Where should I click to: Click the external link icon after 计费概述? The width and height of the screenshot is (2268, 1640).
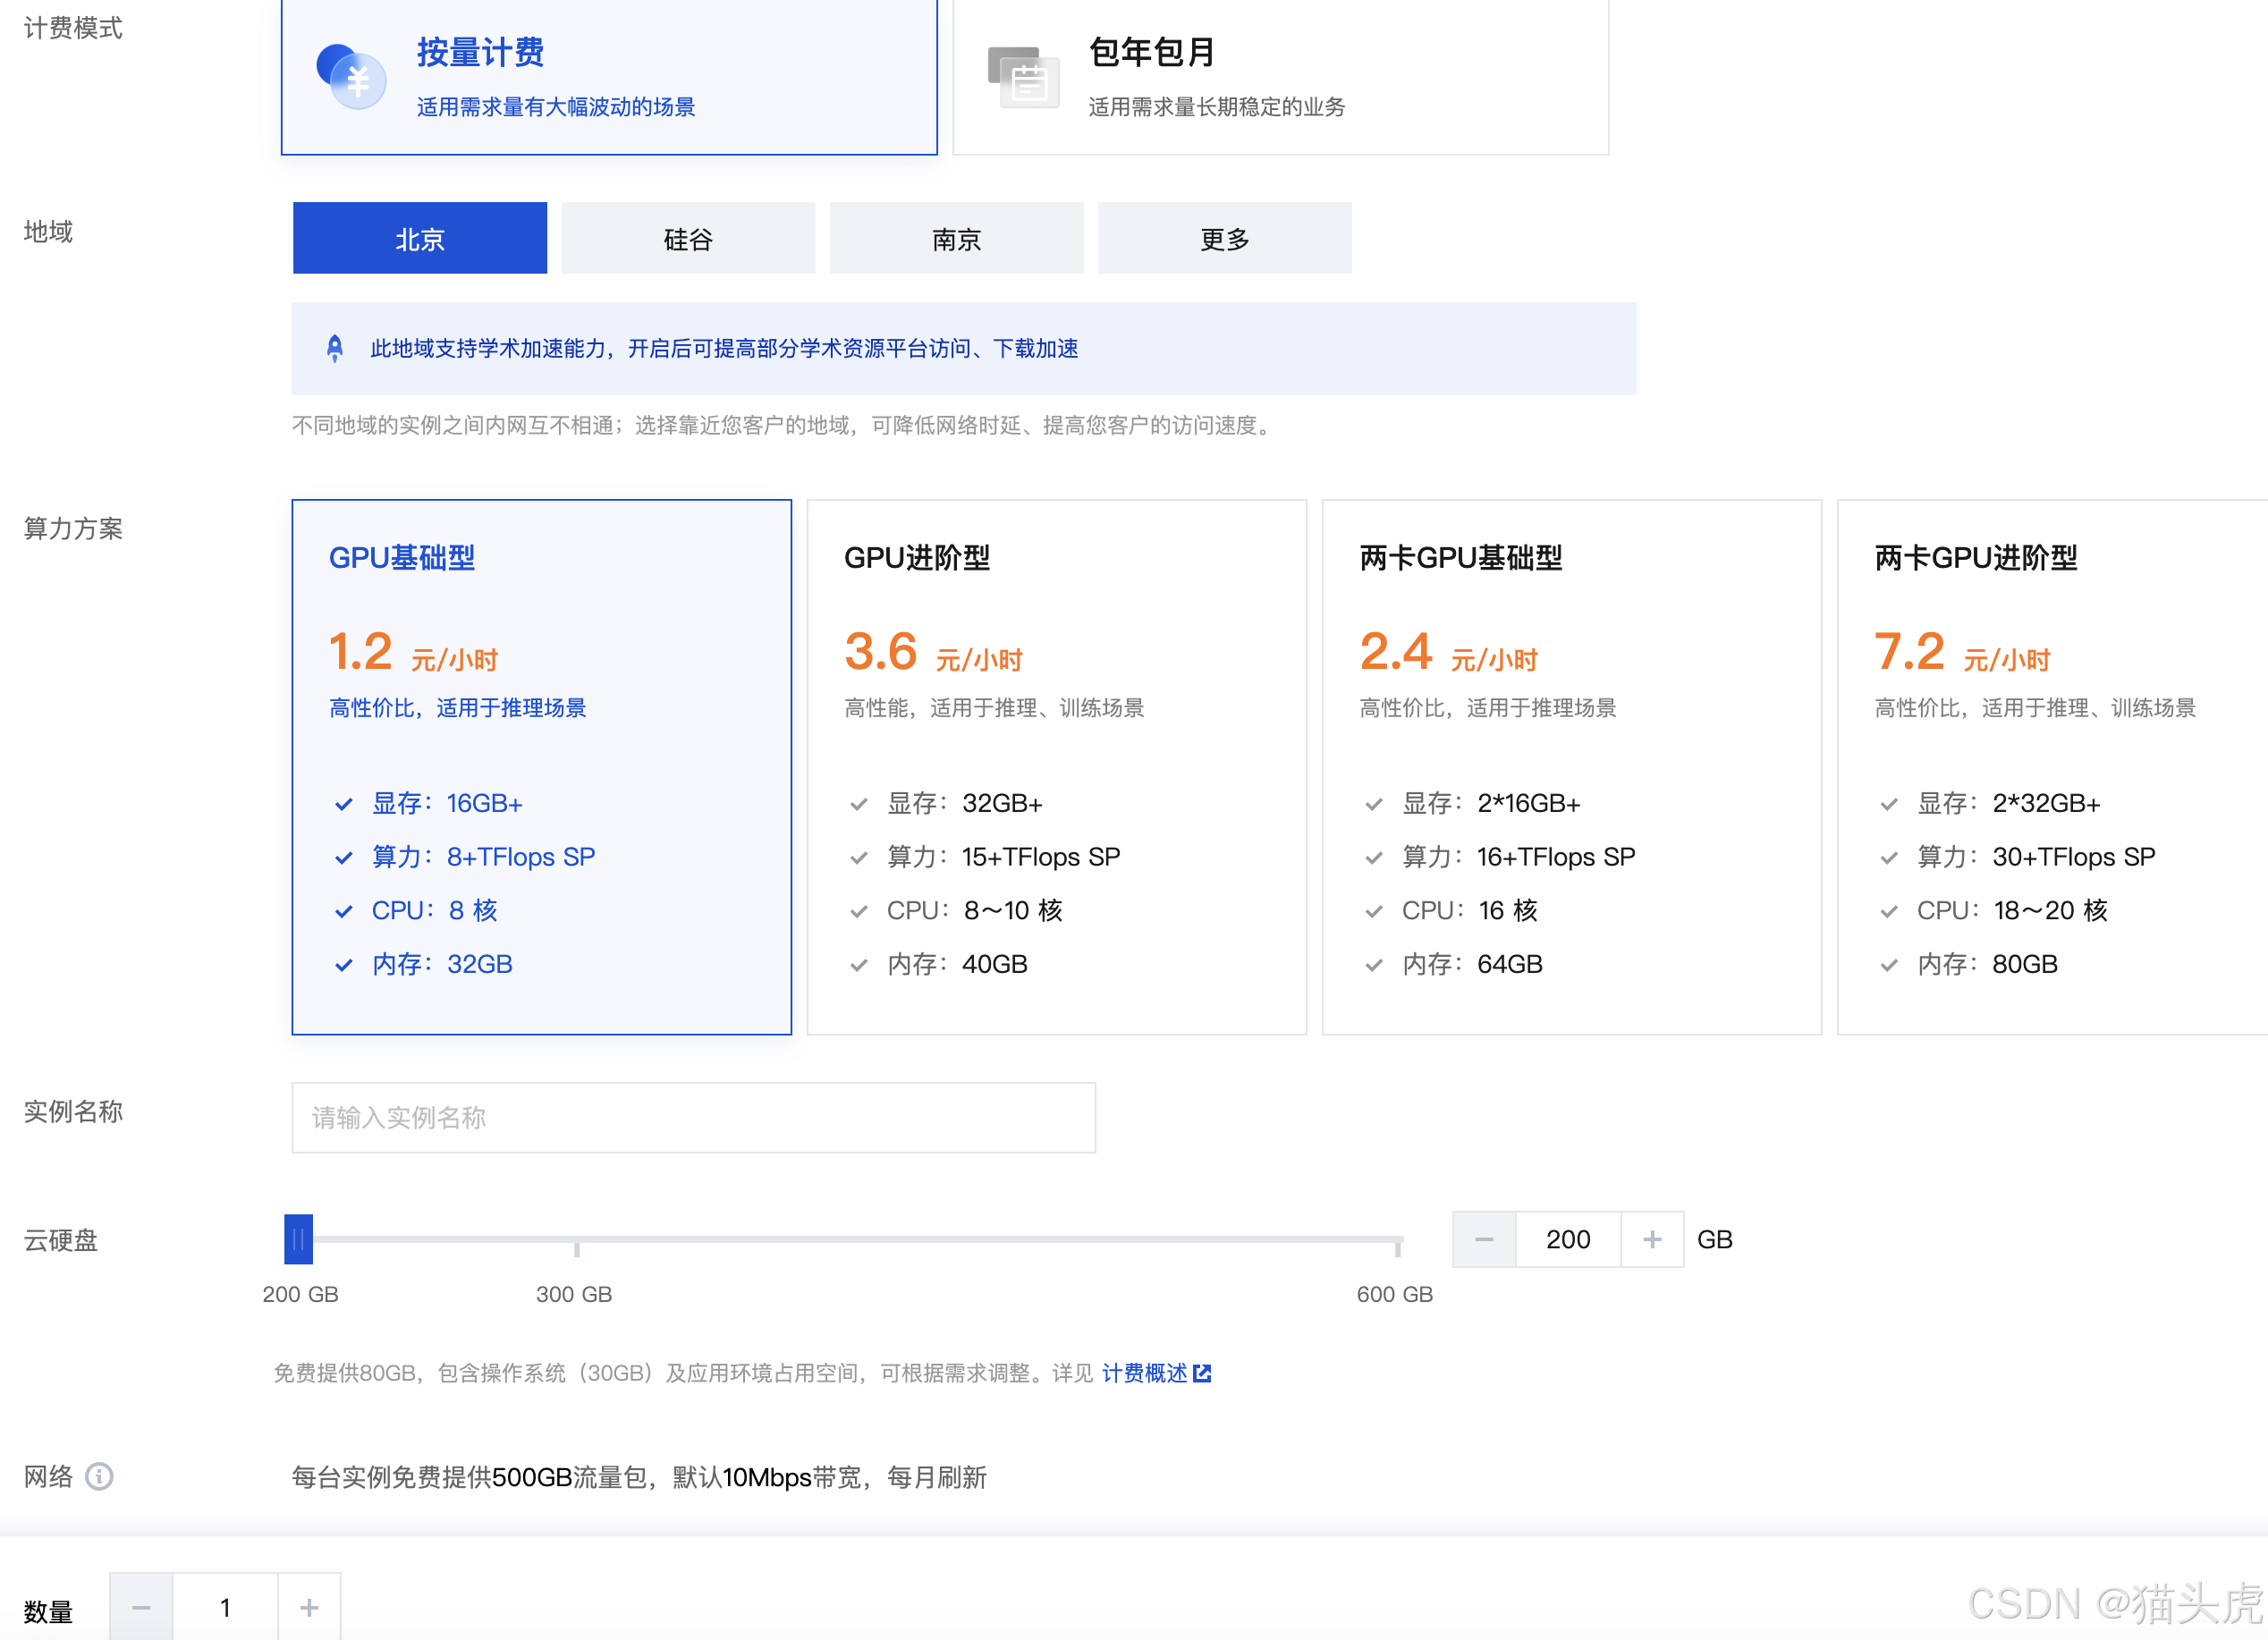point(1202,1373)
